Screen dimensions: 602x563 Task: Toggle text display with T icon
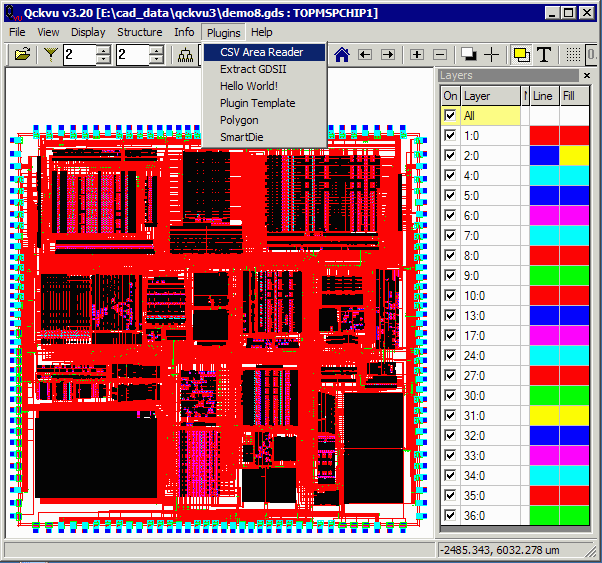point(544,55)
